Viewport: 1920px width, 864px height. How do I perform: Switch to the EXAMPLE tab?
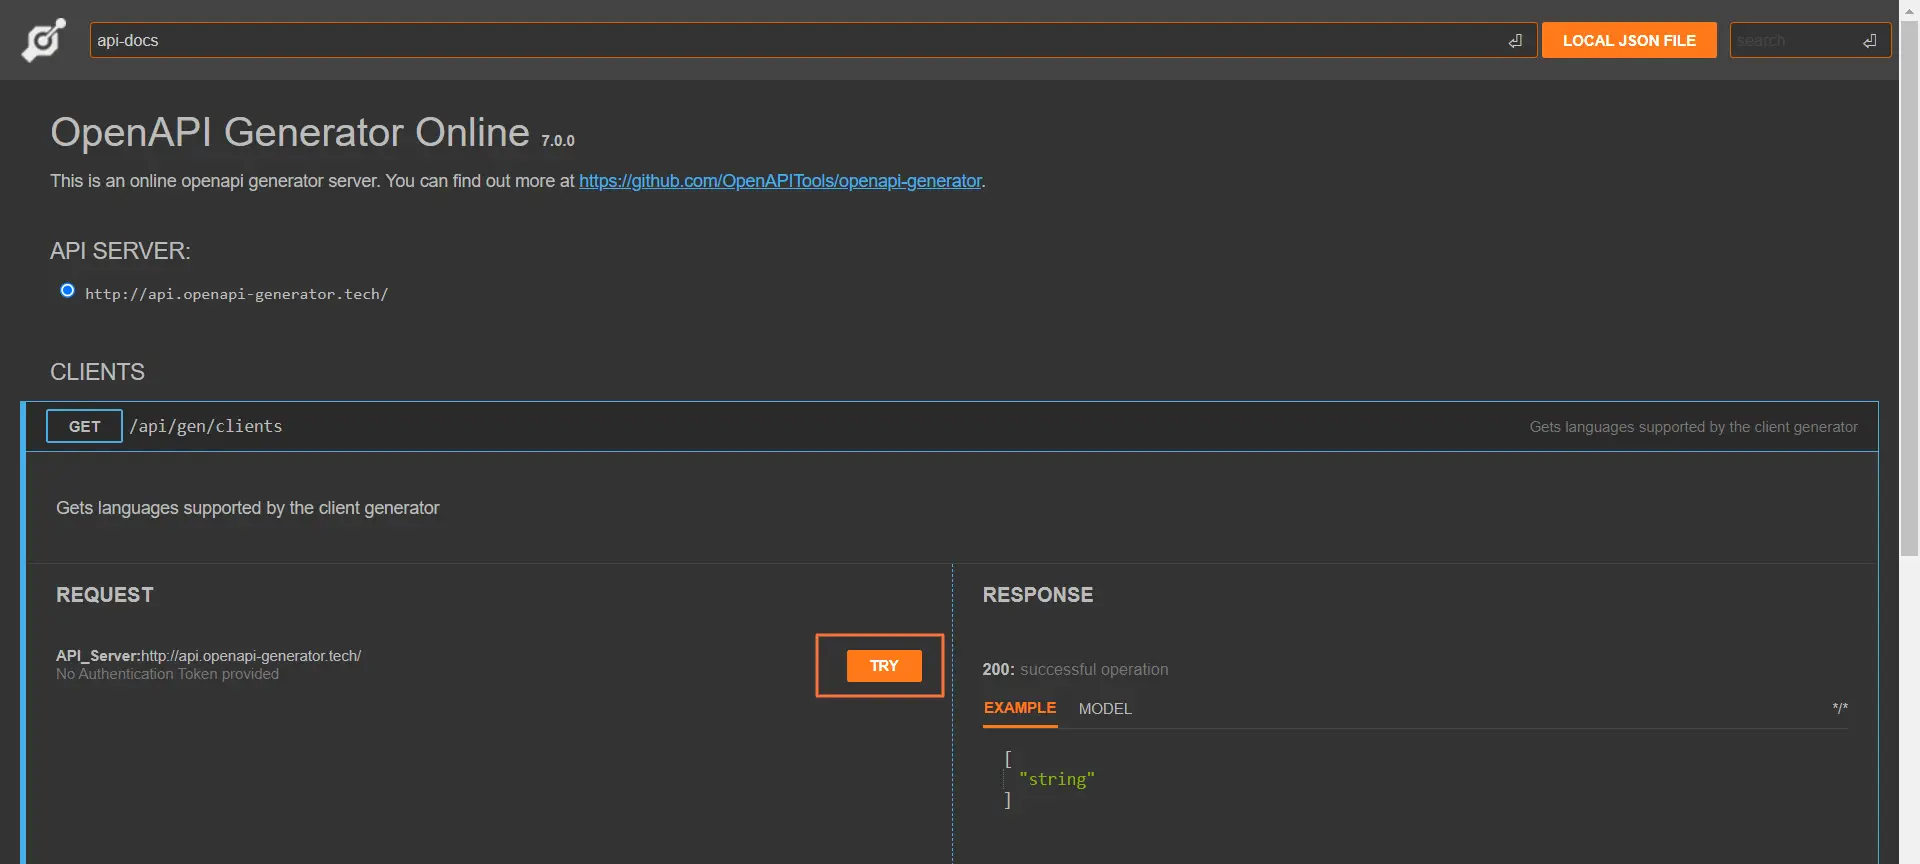[1020, 708]
